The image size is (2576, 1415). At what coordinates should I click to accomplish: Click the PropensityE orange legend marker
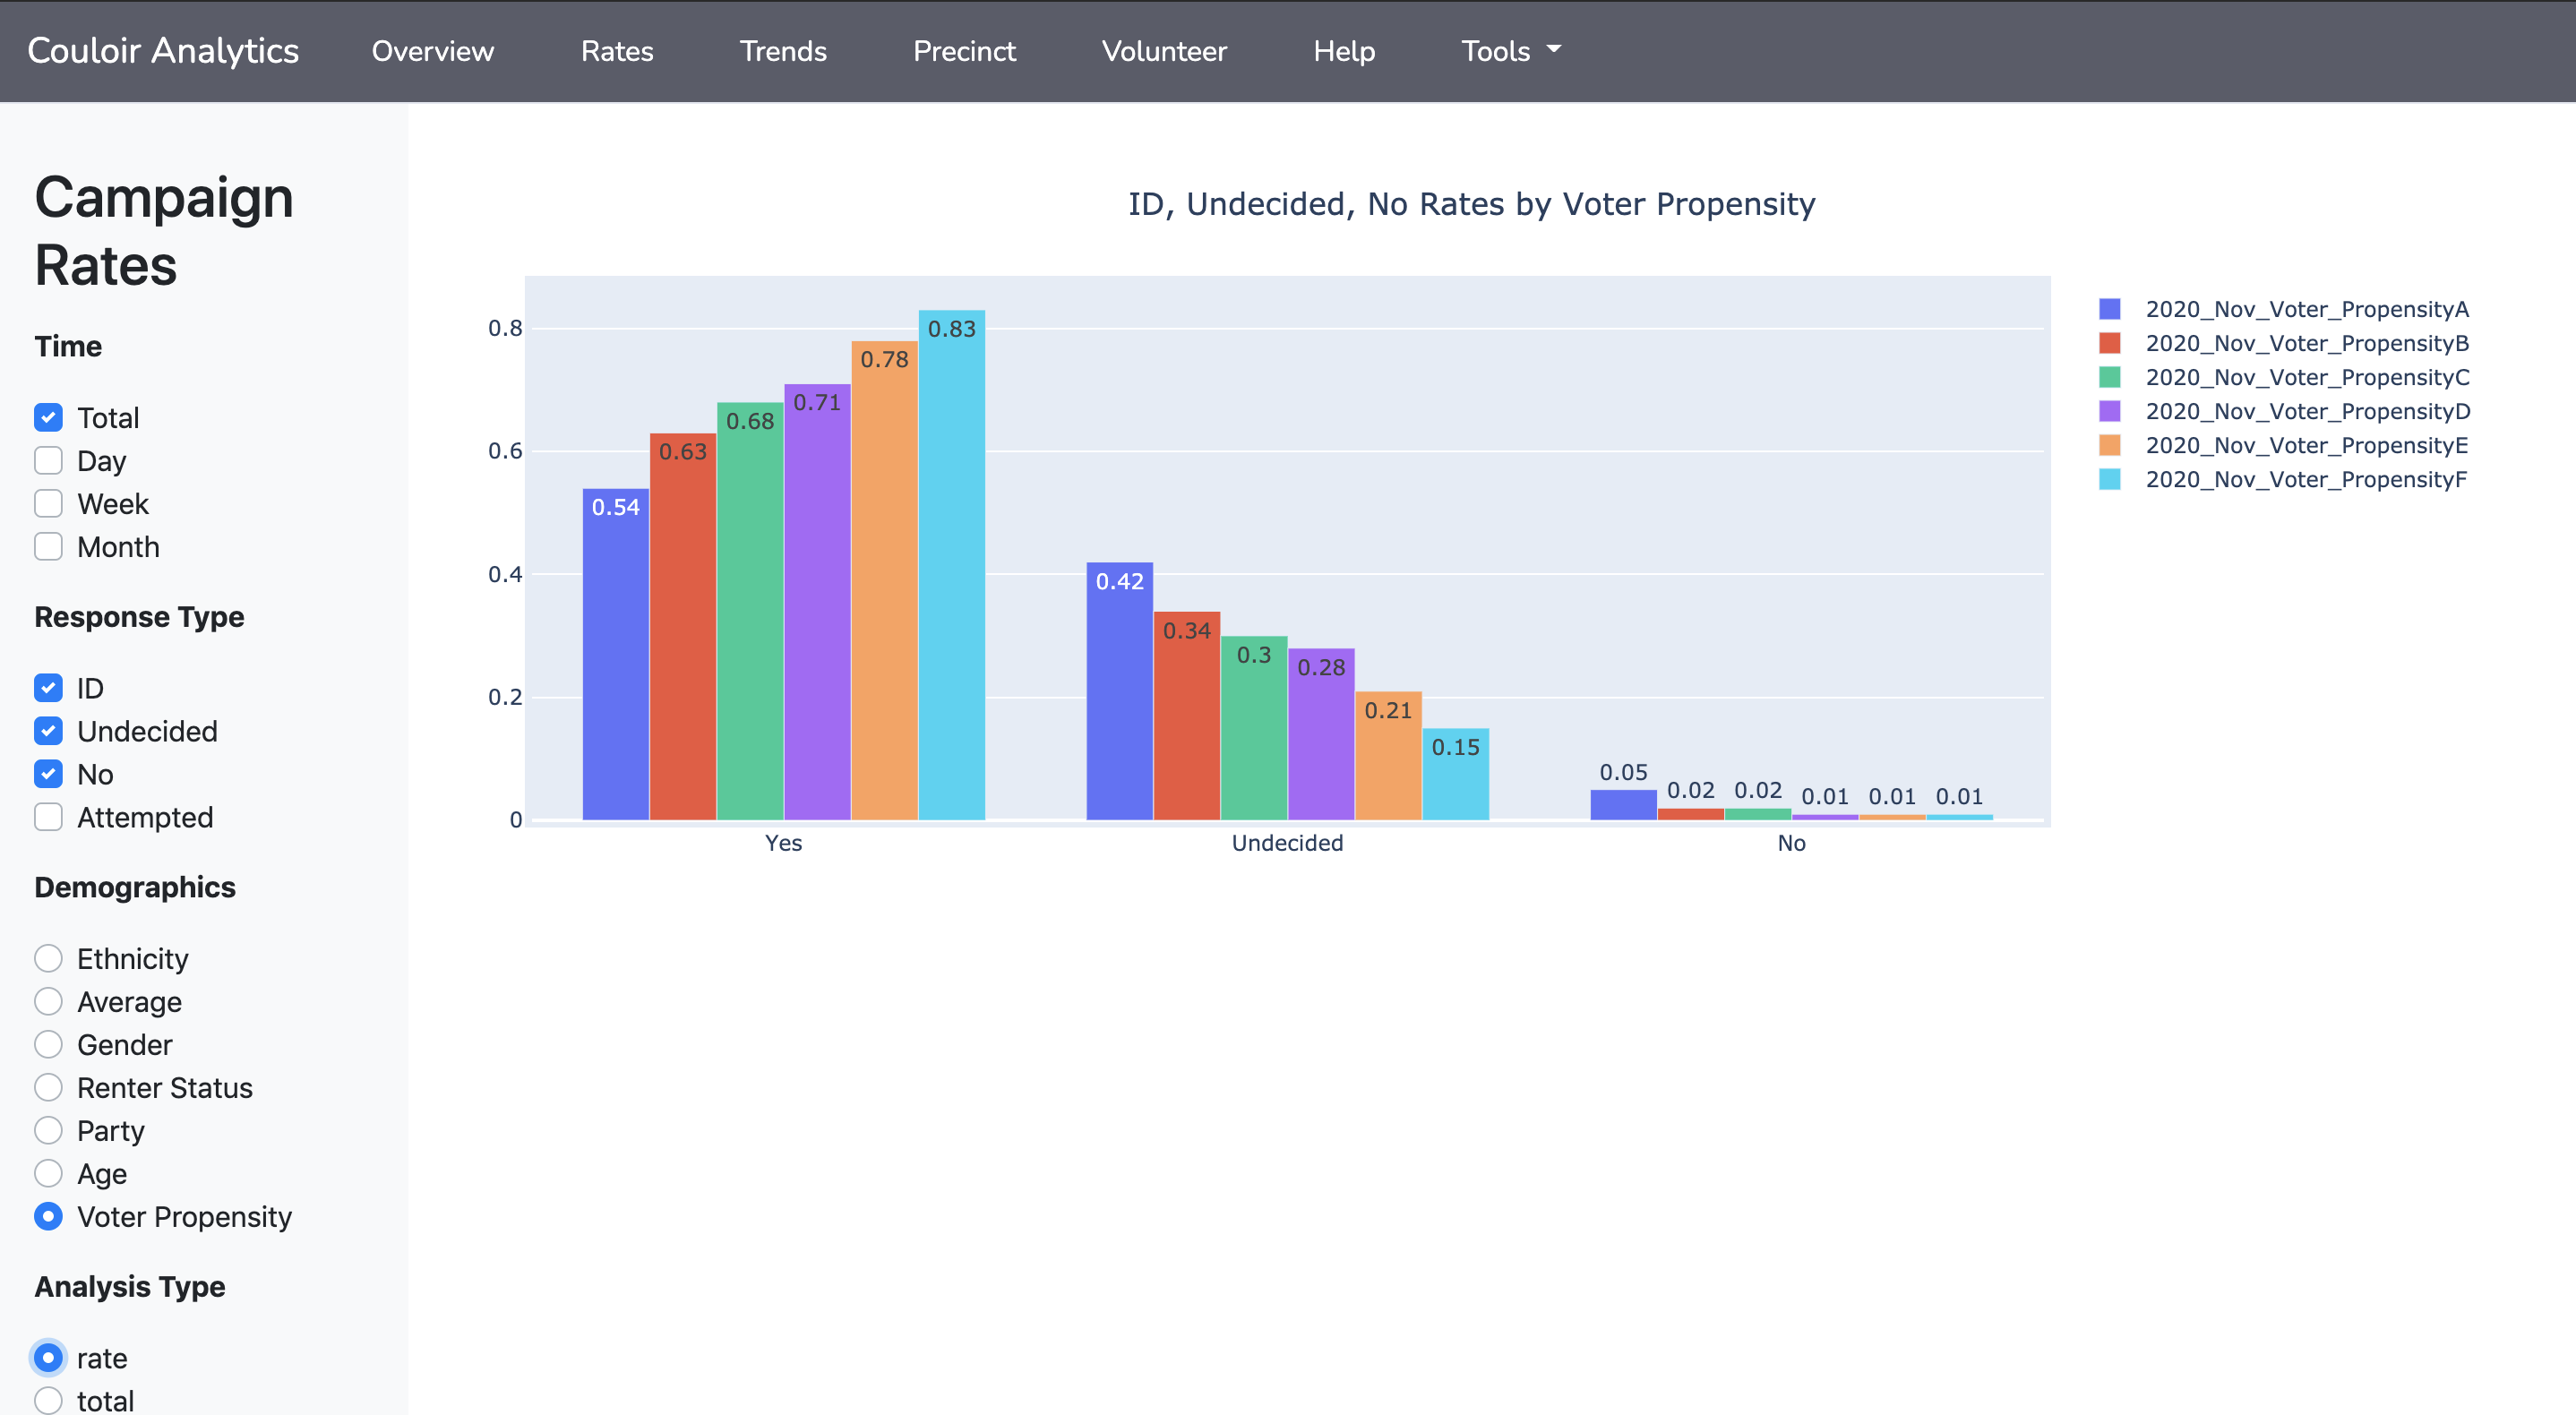[x=2109, y=445]
